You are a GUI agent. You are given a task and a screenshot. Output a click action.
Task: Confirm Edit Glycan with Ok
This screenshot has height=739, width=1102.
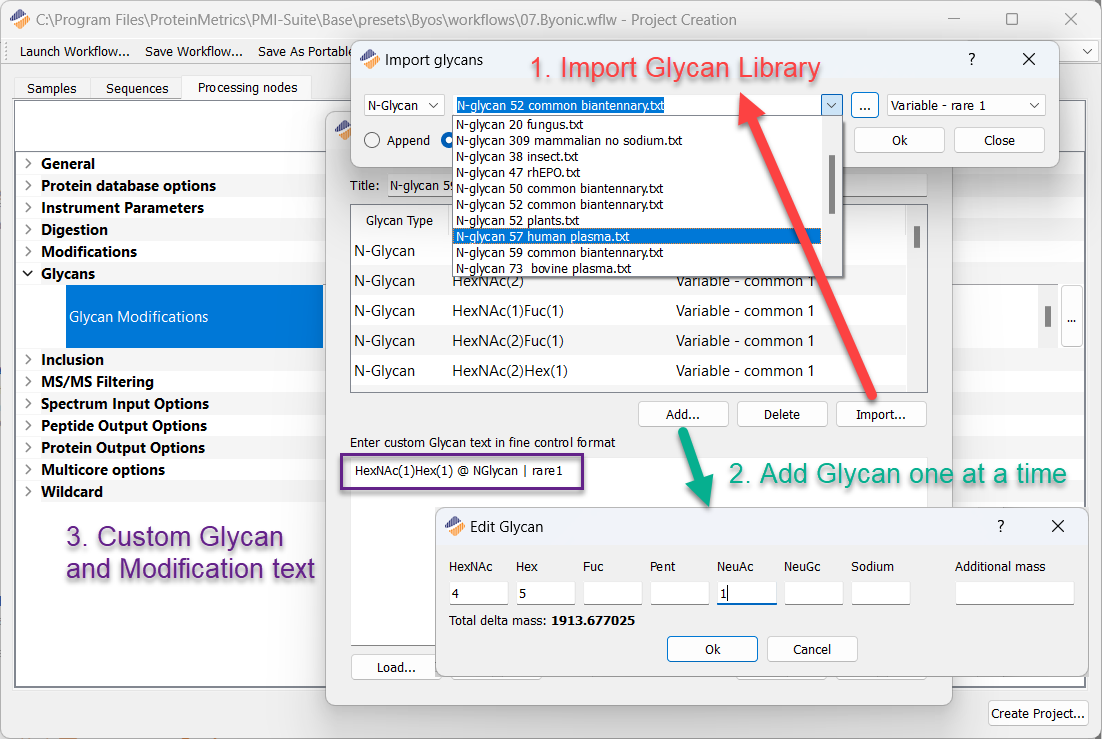(712, 649)
